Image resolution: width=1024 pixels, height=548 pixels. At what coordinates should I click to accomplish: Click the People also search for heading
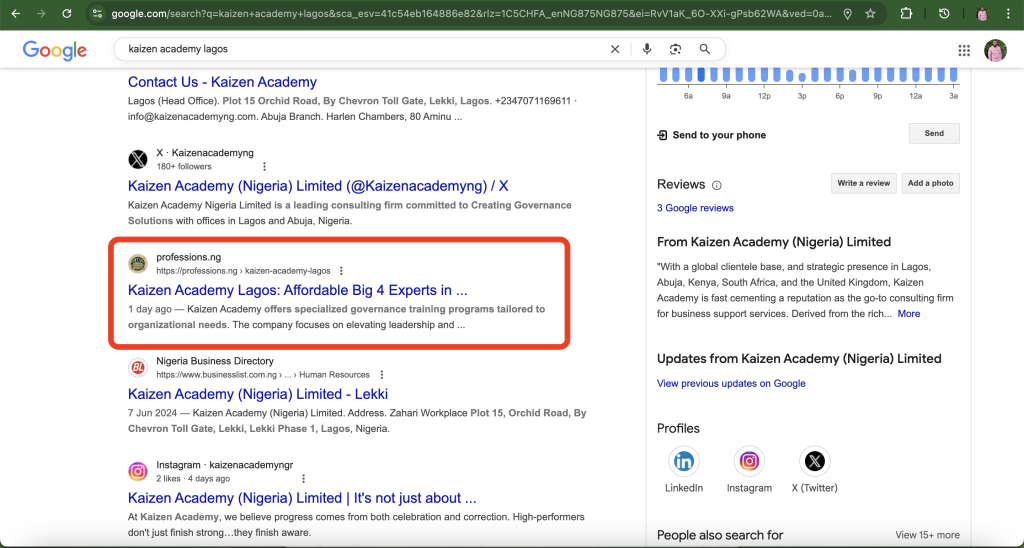click(x=720, y=535)
